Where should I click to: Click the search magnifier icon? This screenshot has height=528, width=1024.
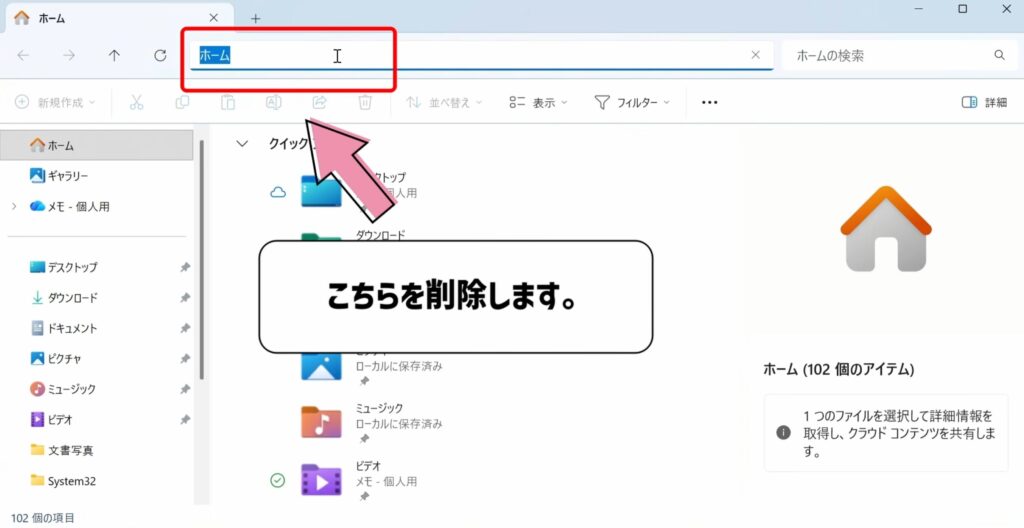tap(999, 55)
